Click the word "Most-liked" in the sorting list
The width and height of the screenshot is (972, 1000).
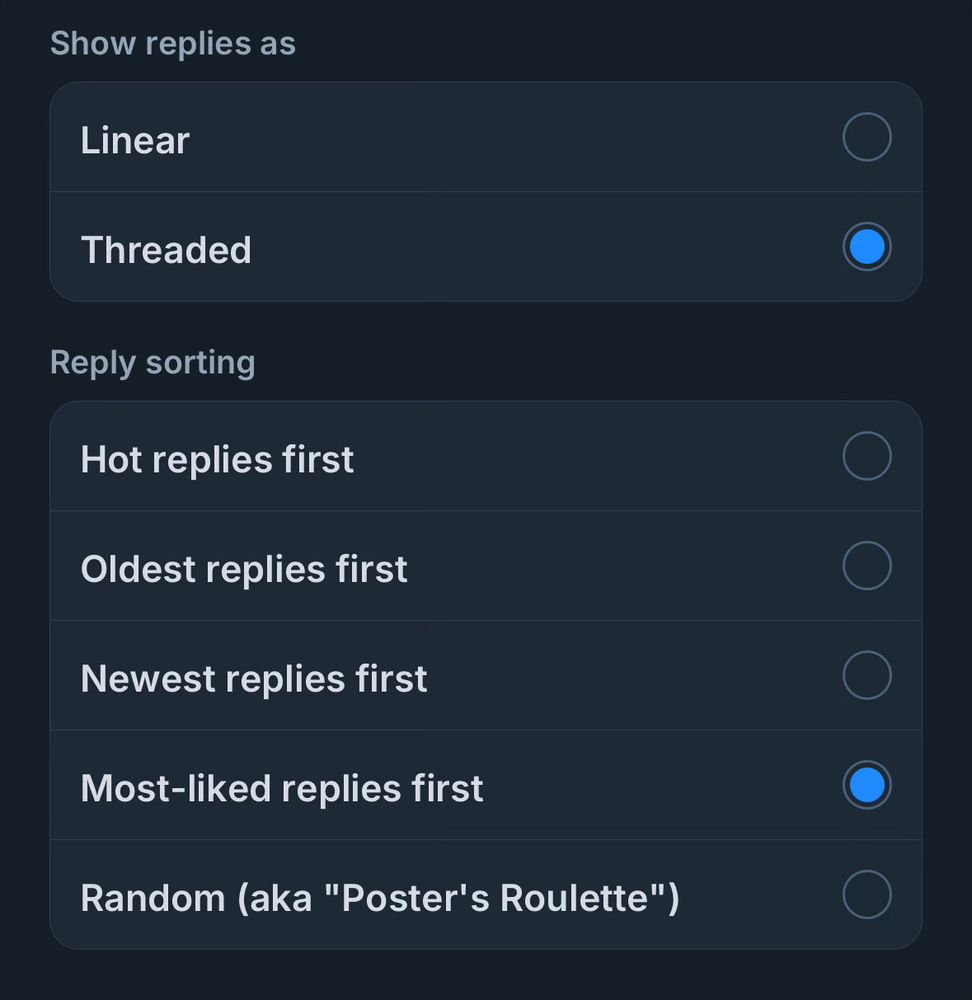tap(175, 789)
